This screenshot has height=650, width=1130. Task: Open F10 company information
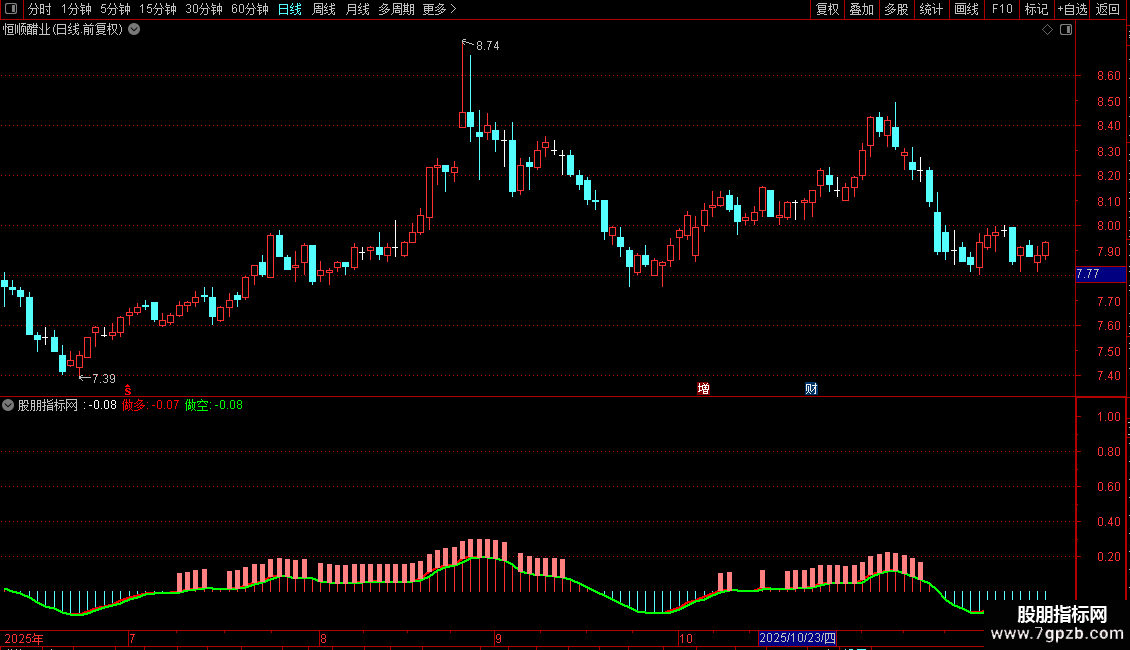click(1002, 9)
